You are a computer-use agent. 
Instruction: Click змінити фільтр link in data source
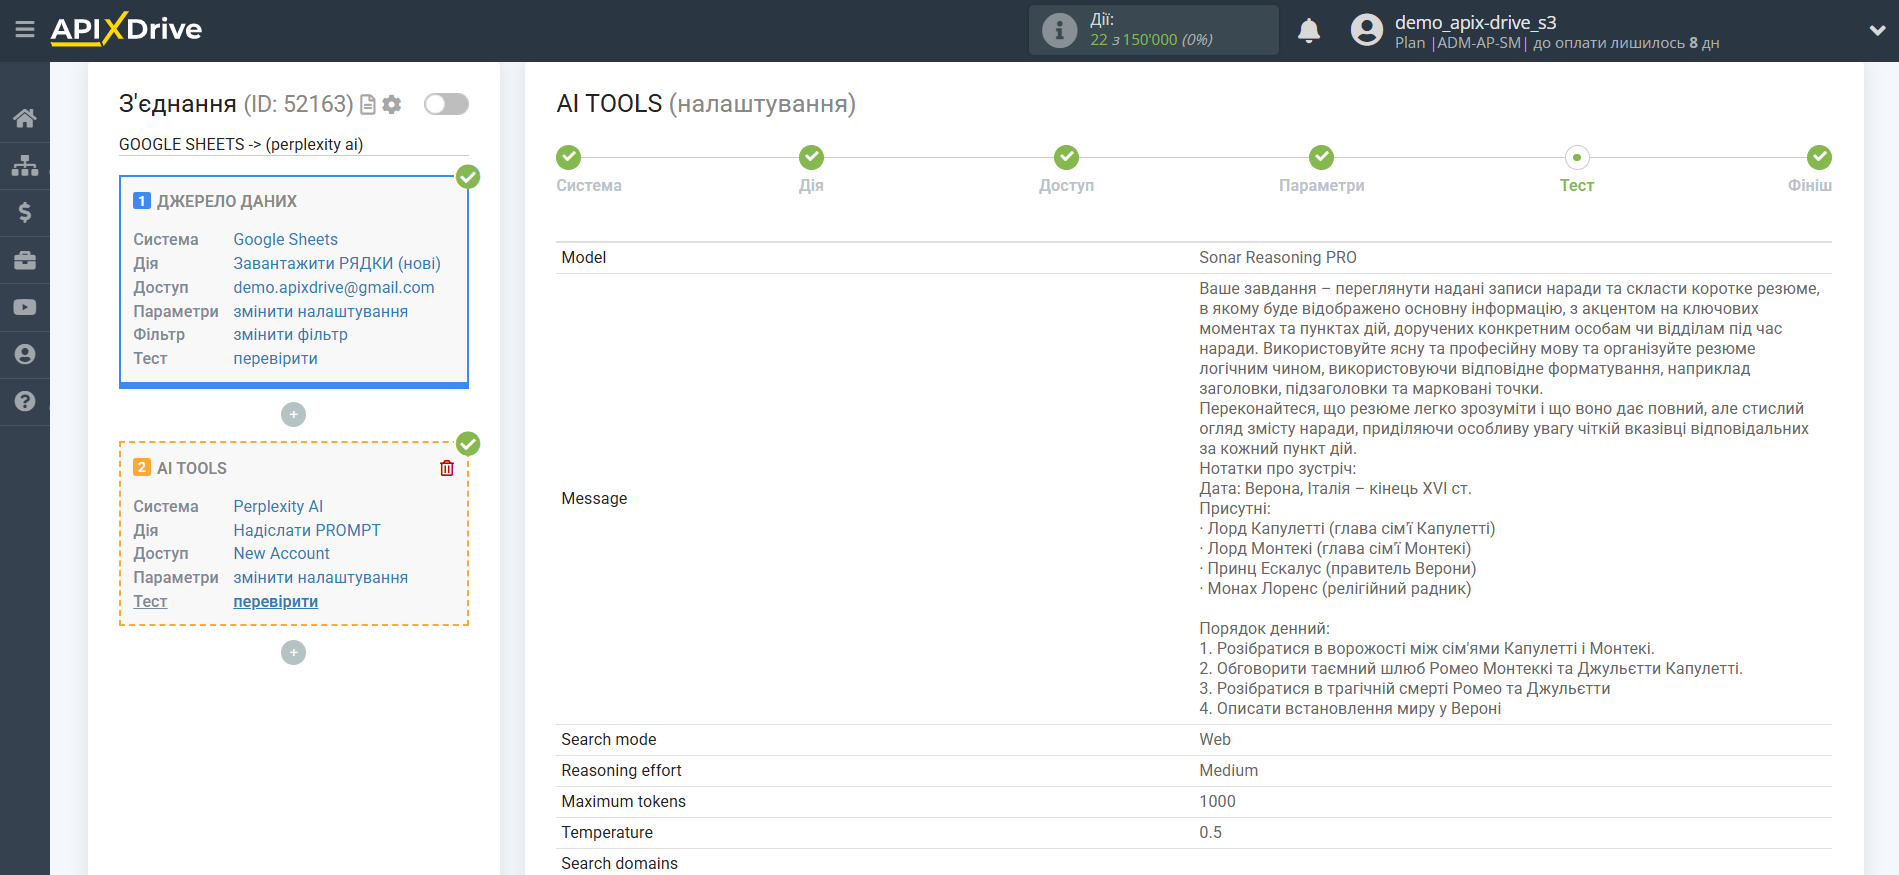point(290,335)
